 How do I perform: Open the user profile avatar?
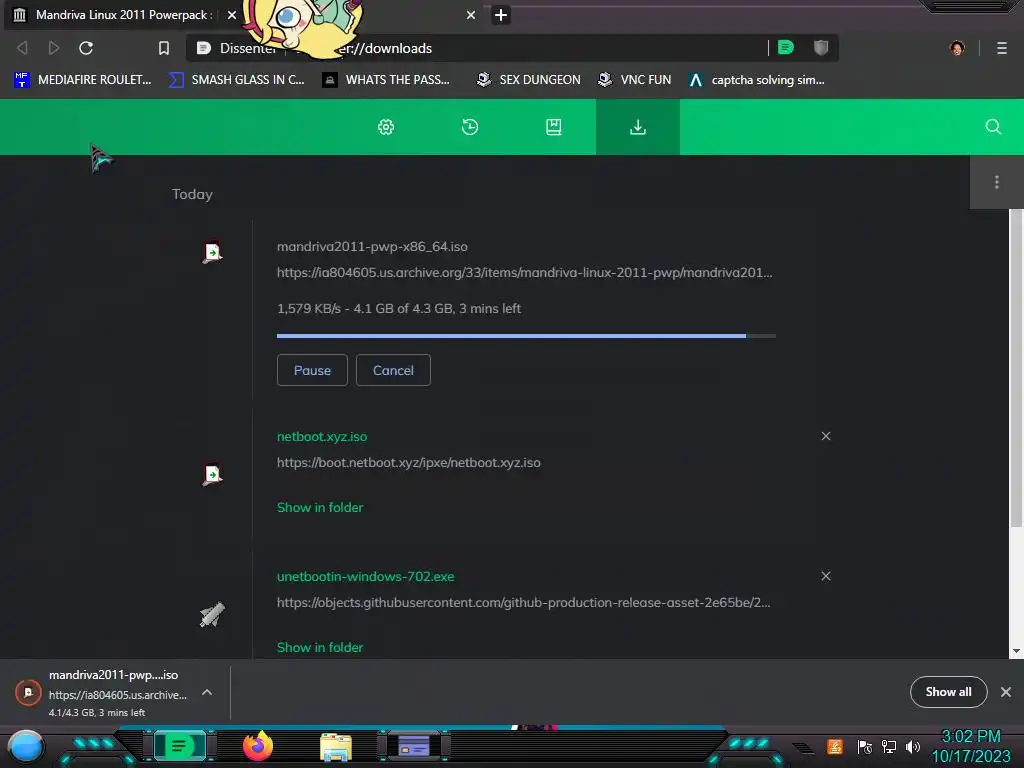click(957, 48)
